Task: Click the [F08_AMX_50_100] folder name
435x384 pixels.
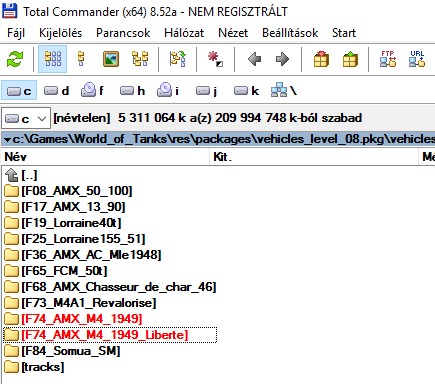Action: [77, 191]
